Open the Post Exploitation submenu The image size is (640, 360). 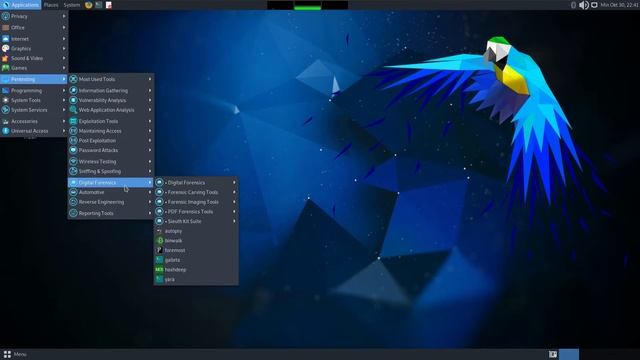click(x=110, y=140)
